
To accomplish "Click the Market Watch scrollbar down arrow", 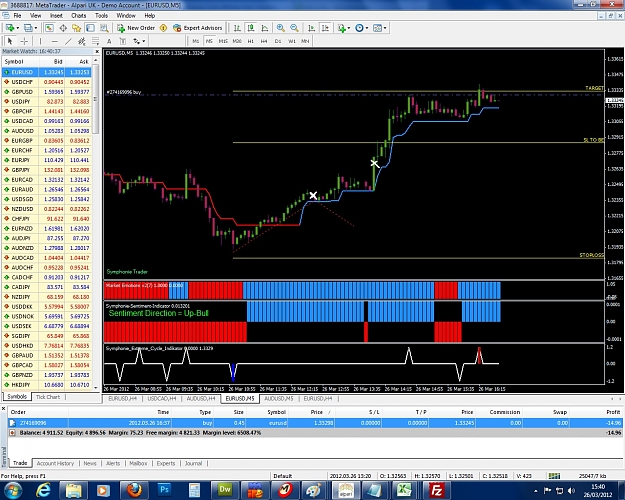I will 96,387.
